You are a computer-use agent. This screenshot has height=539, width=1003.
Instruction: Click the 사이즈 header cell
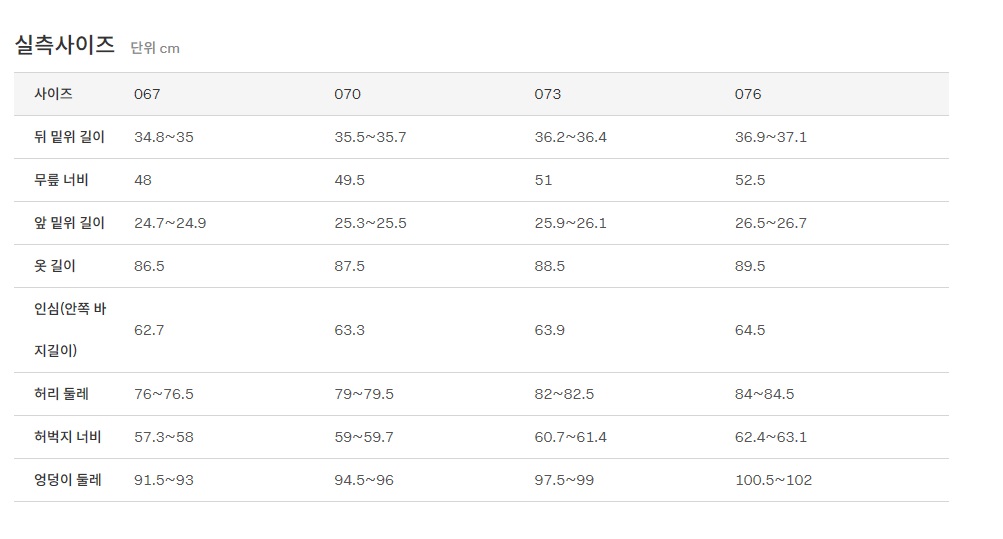(x=53, y=94)
